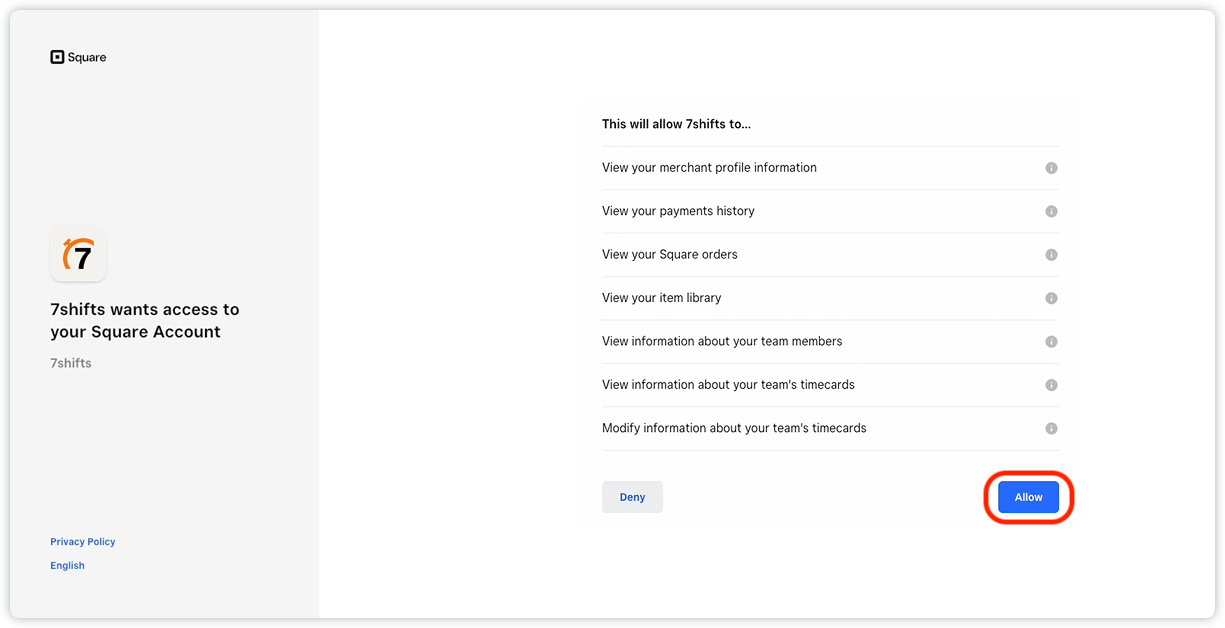Click the 7shifts app icon
This screenshot has height=628, width=1225.
[78, 255]
